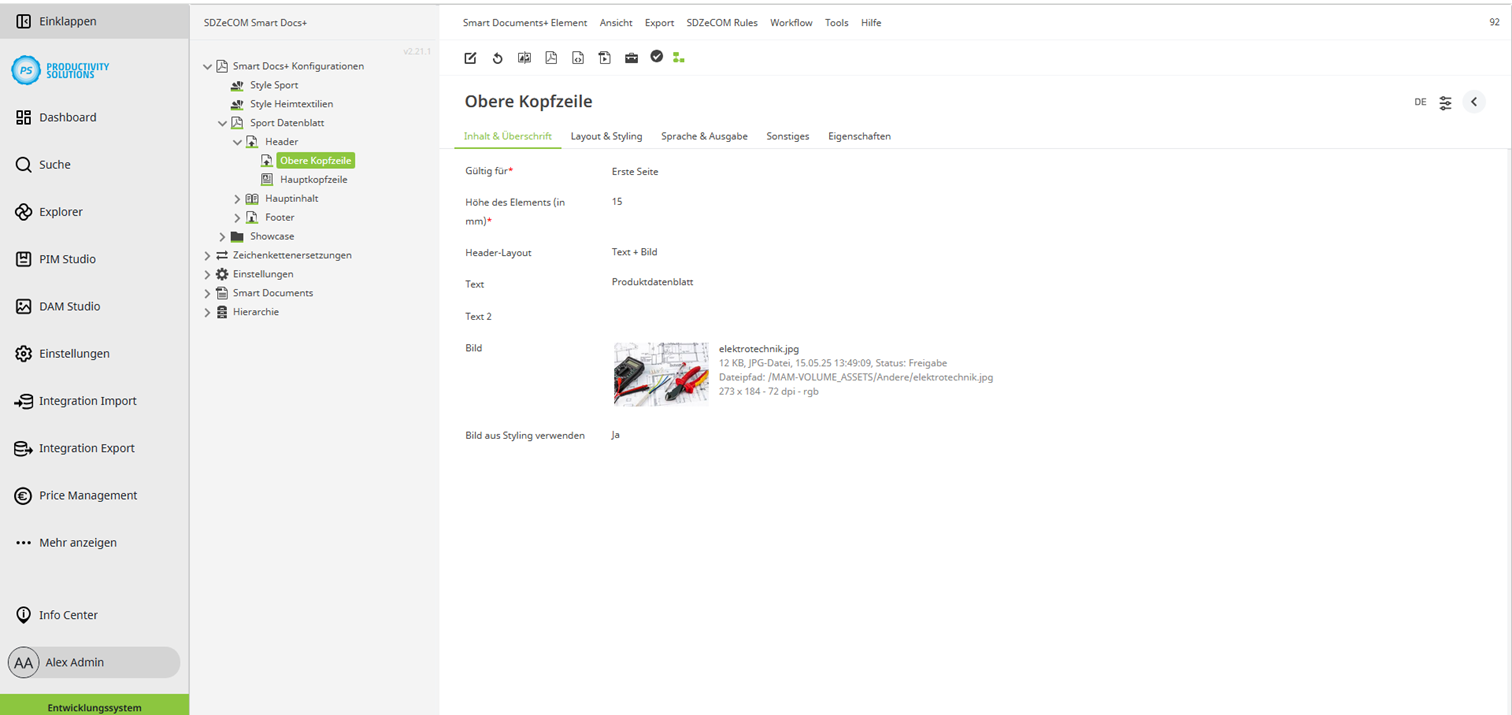Expand the Showcase folder in the tree
The width and height of the screenshot is (1512, 715).
(222, 236)
